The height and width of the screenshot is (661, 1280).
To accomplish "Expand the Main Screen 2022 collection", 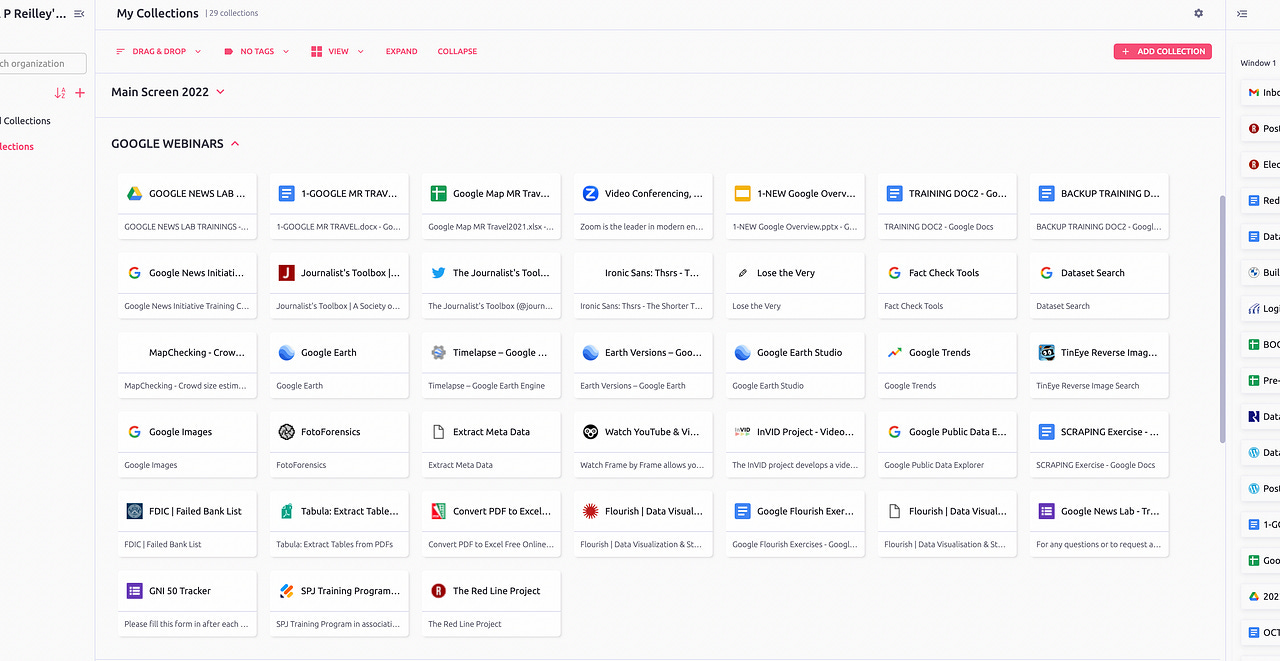I will pos(220,92).
